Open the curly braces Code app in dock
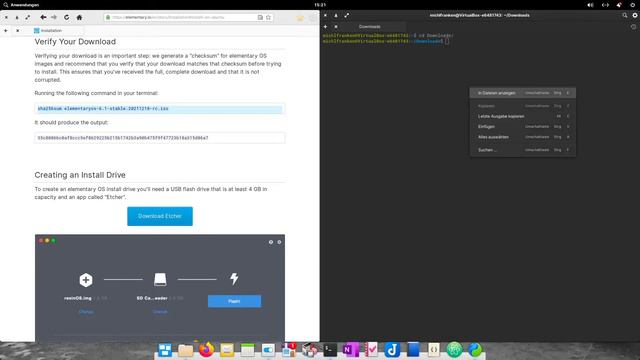 433,350
